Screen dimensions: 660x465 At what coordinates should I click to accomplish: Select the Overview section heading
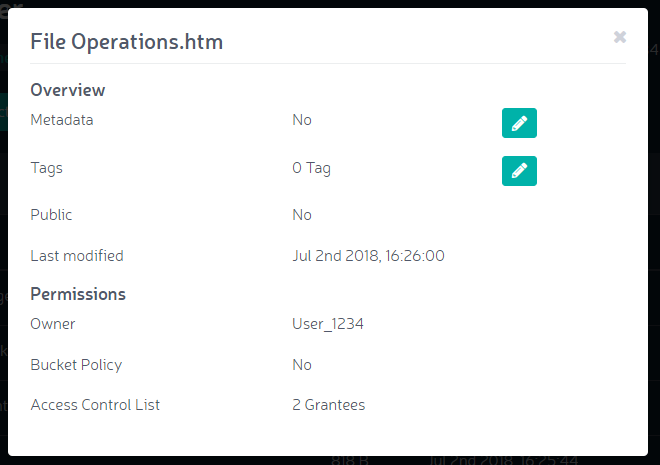[68, 90]
